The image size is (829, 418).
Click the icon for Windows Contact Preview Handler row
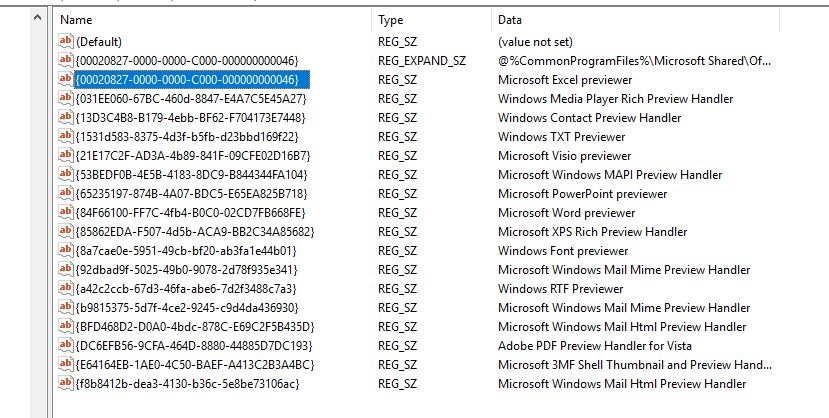pyautogui.click(x=67, y=117)
